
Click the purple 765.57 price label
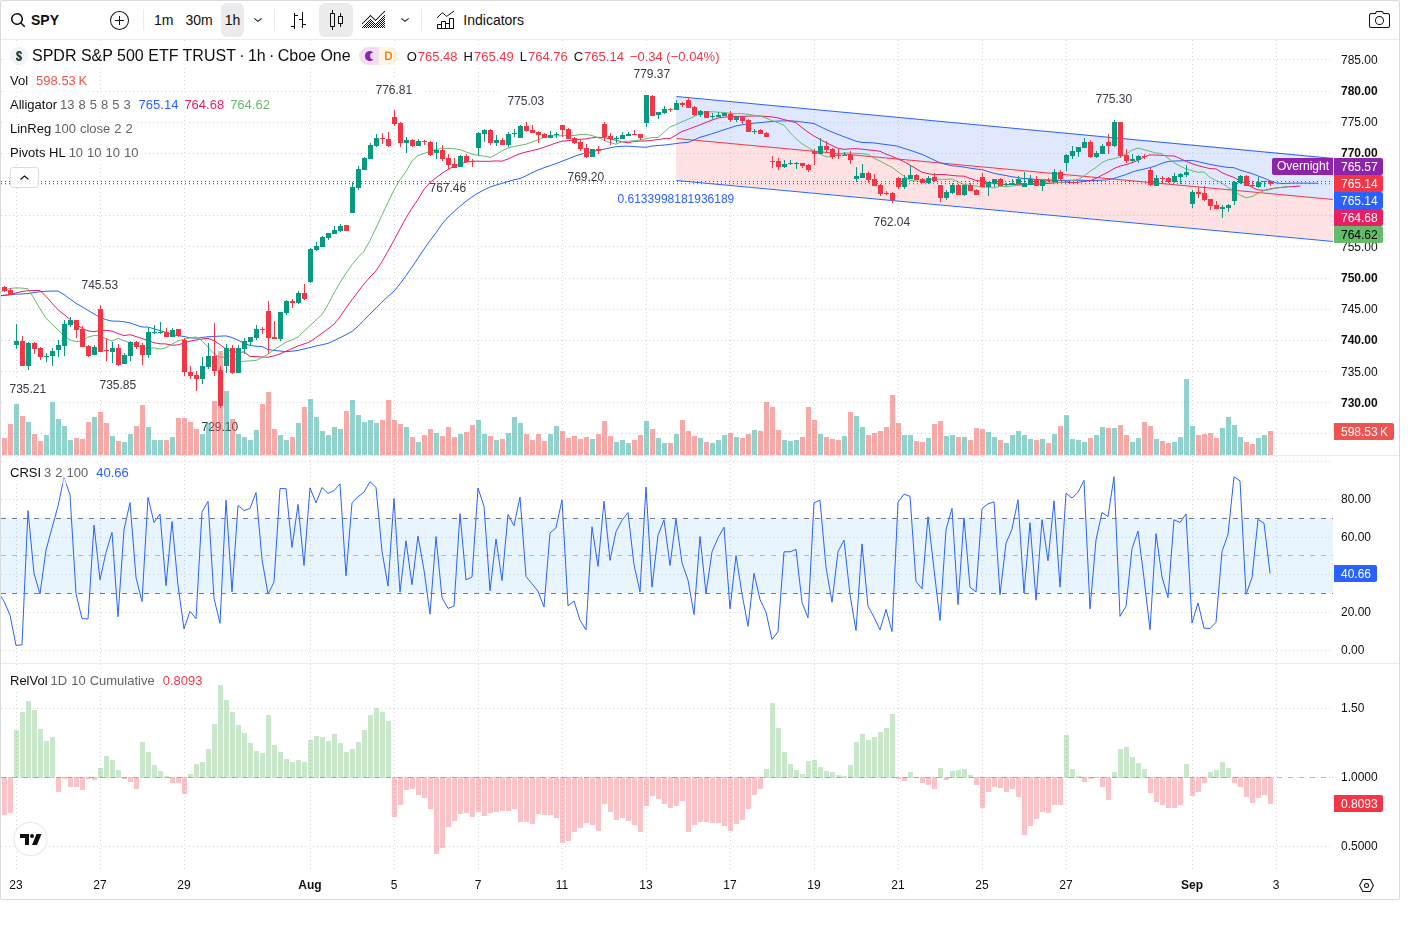point(1359,167)
